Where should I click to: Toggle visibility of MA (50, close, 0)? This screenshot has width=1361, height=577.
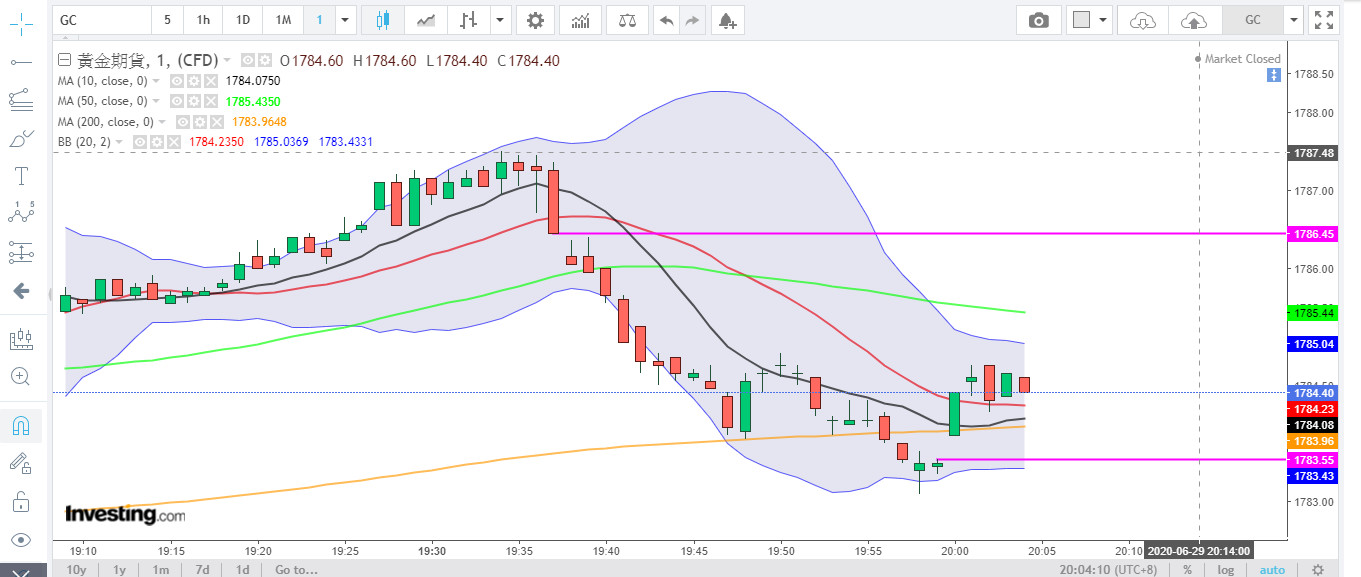175,101
